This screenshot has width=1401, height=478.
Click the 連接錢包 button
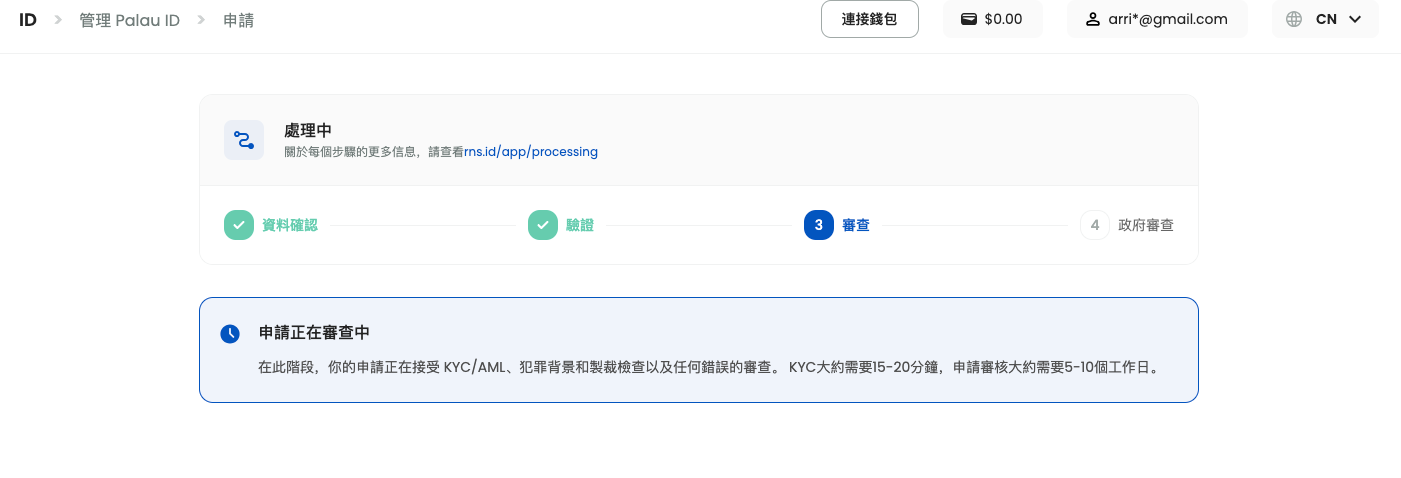click(x=870, y=19)
